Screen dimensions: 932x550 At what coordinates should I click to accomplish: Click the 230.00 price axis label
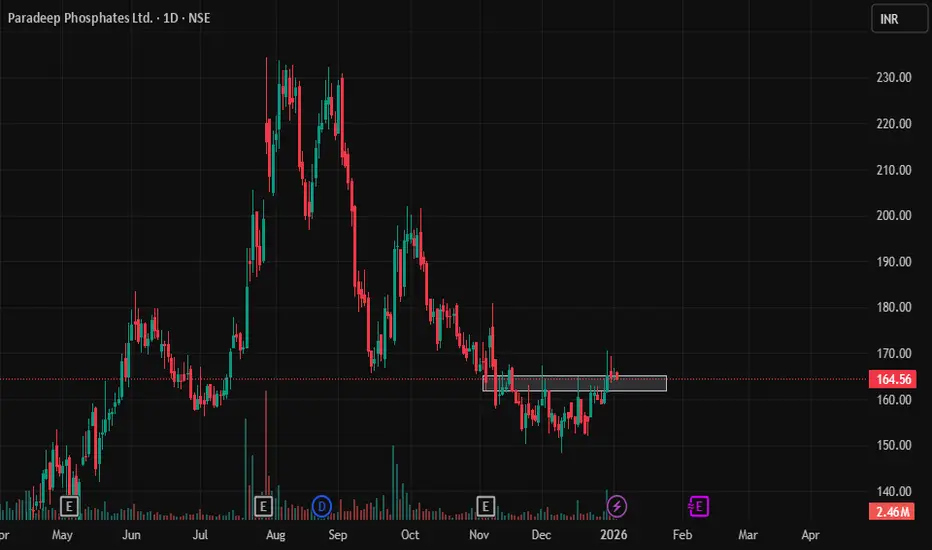tap(894, 77)
